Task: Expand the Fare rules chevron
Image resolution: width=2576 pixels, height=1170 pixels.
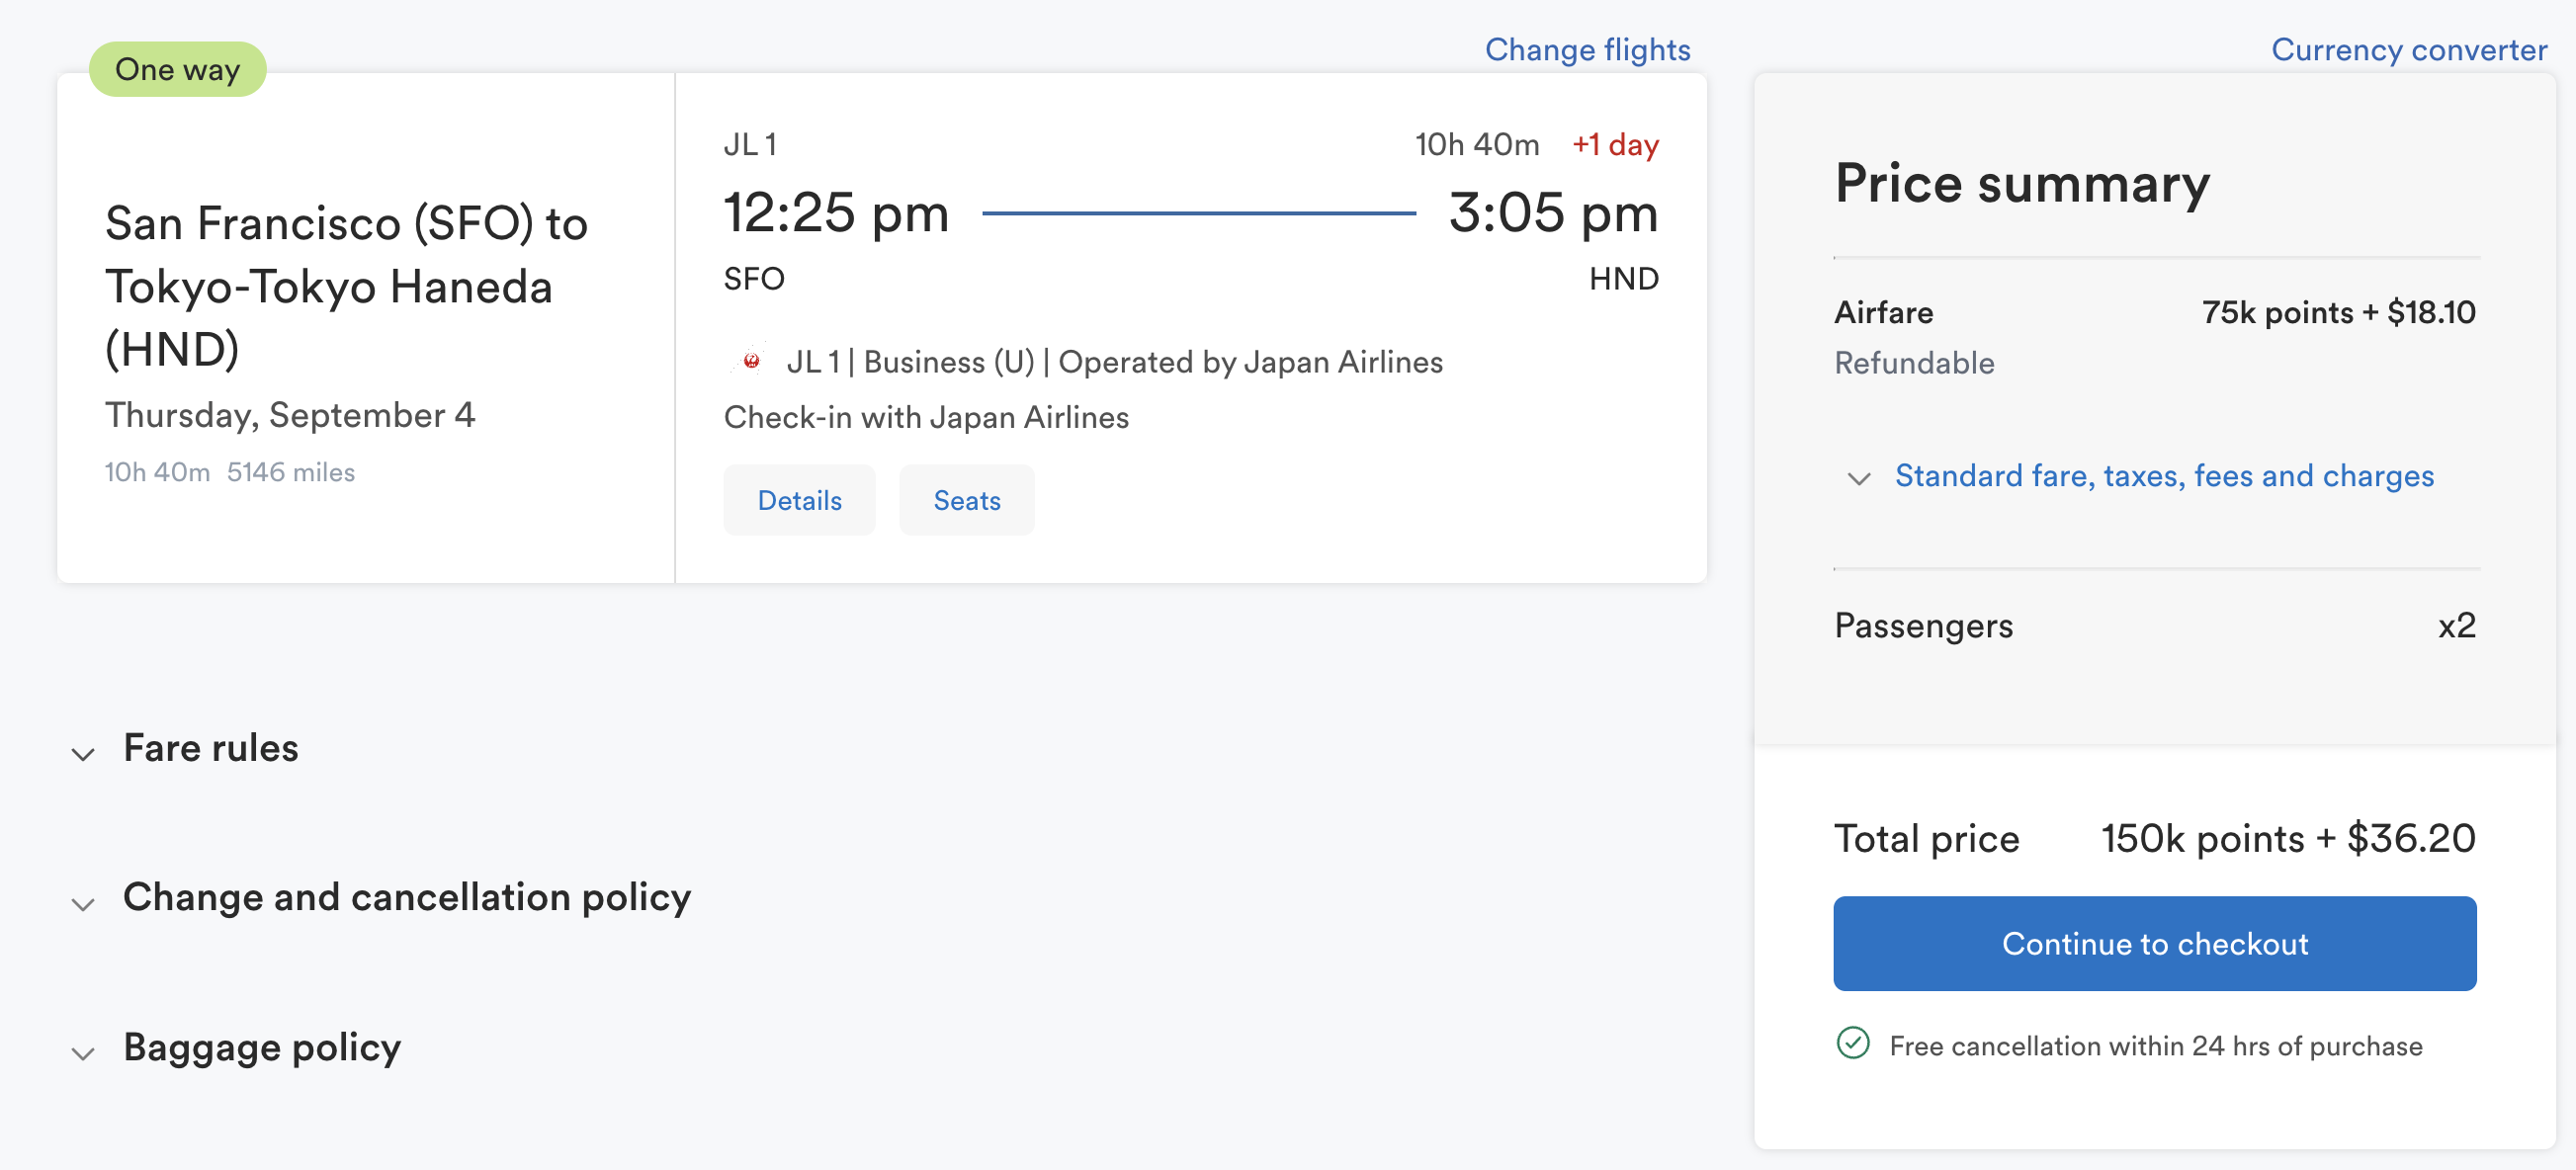Action: (x=83, y=753)
